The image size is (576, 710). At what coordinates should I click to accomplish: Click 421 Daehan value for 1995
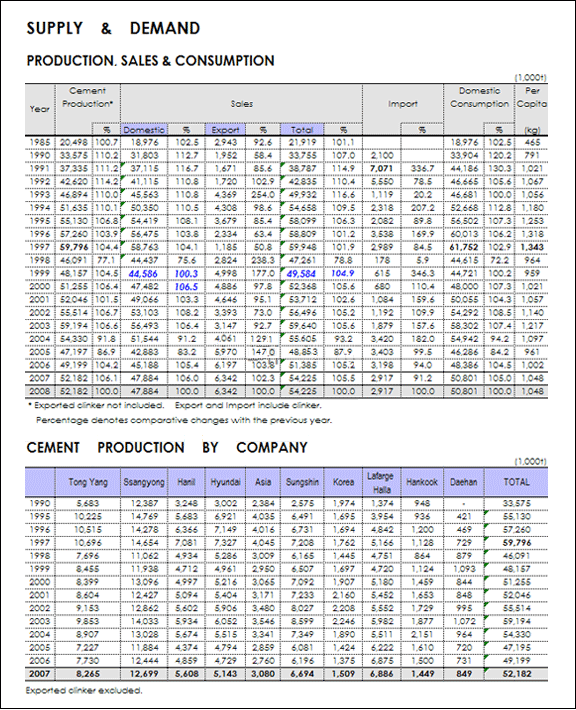[464, 516]
